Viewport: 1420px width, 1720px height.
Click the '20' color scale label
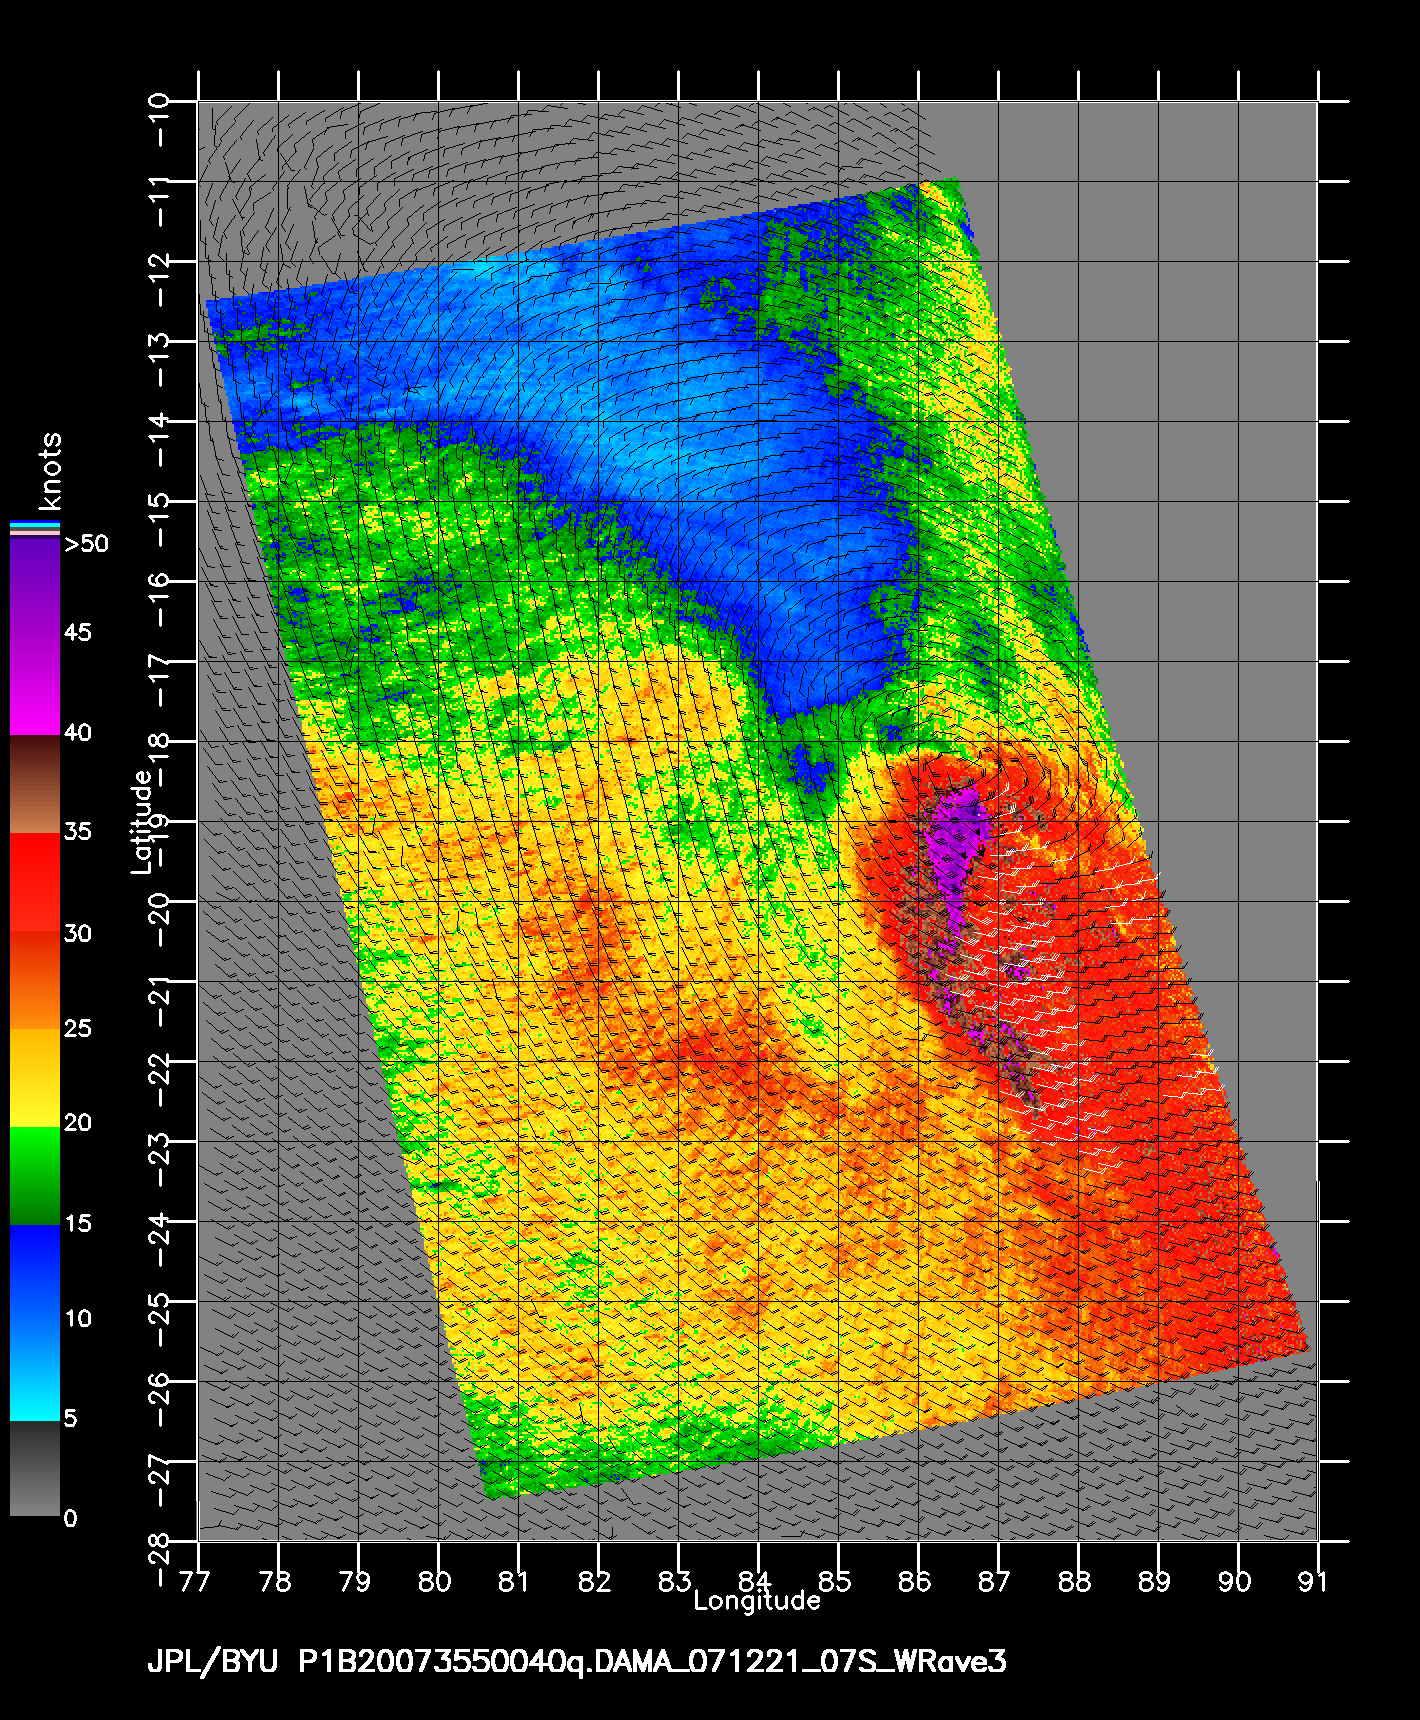pos(77,1123)
